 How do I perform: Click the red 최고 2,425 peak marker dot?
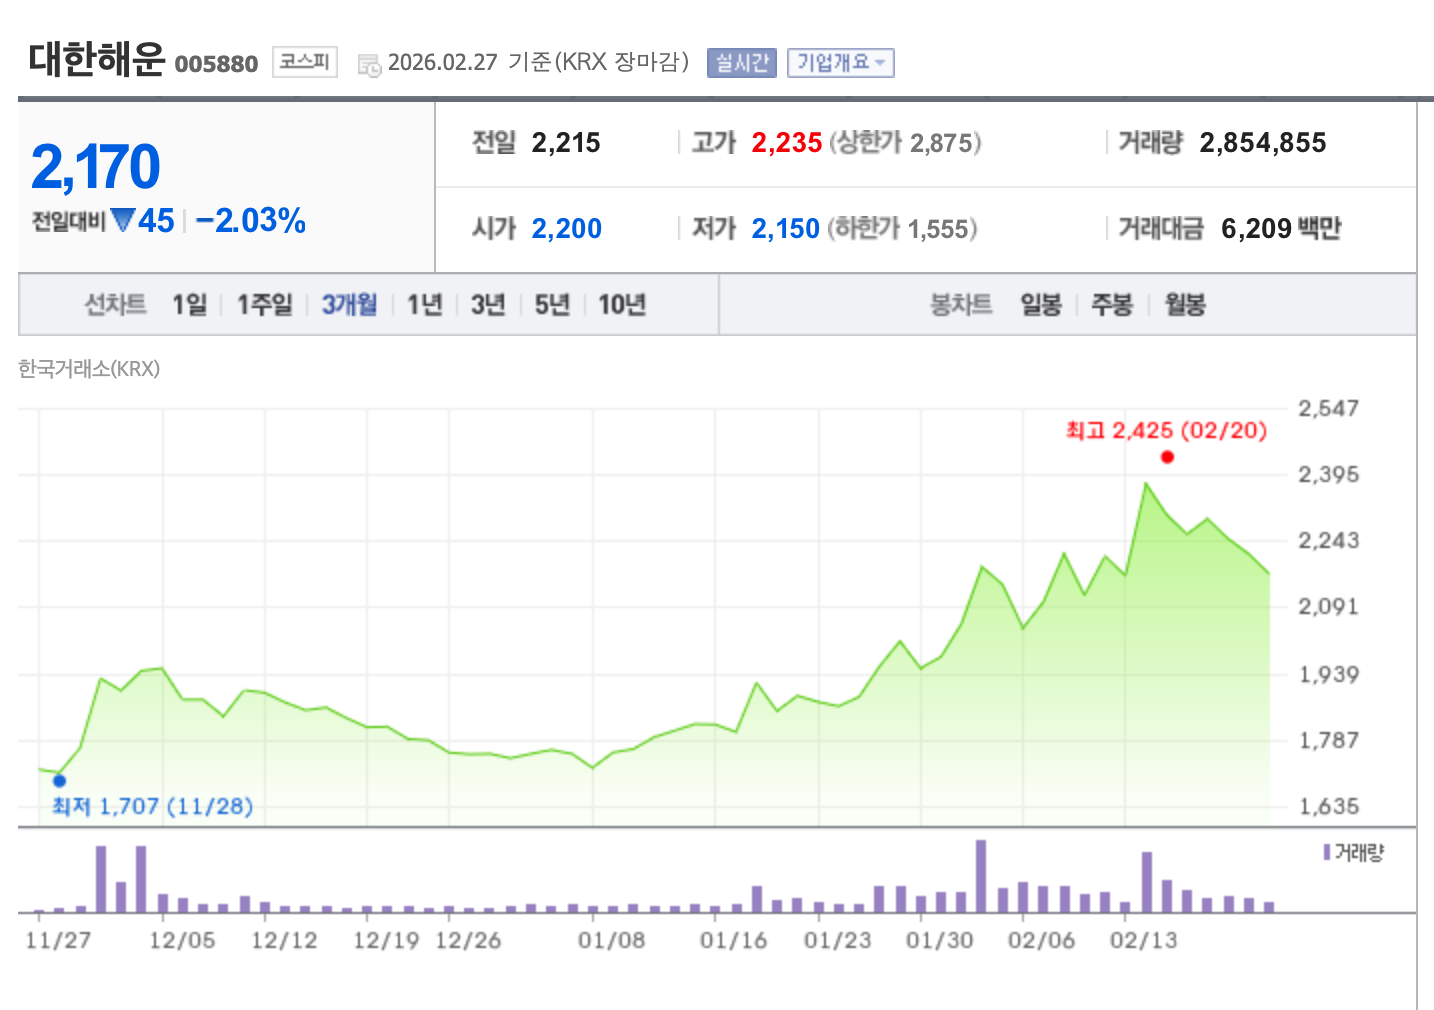point(1167,457)
